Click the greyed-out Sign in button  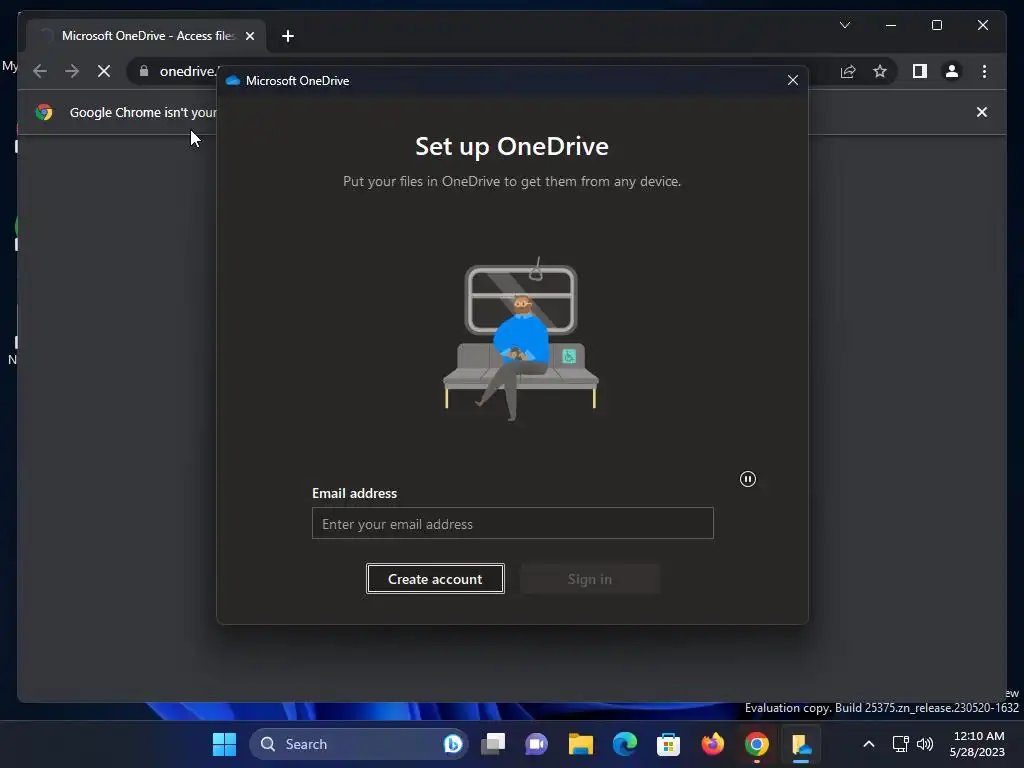pyautogui.click(x=590, y=579)
